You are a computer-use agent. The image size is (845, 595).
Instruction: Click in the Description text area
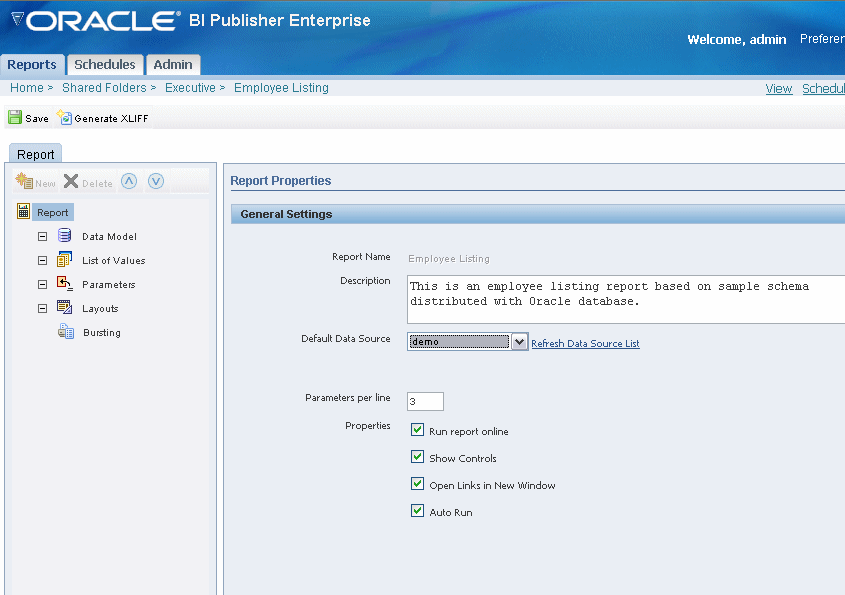click(x=626, y=299)
